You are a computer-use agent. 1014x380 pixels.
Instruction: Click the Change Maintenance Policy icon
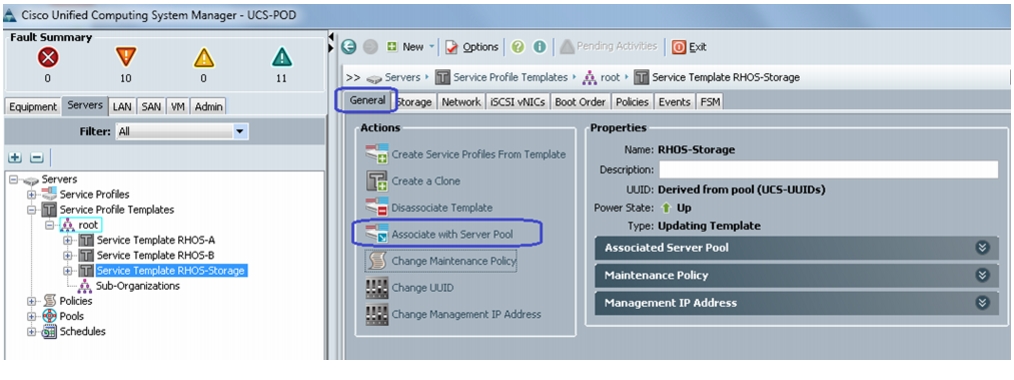[377, 261]
